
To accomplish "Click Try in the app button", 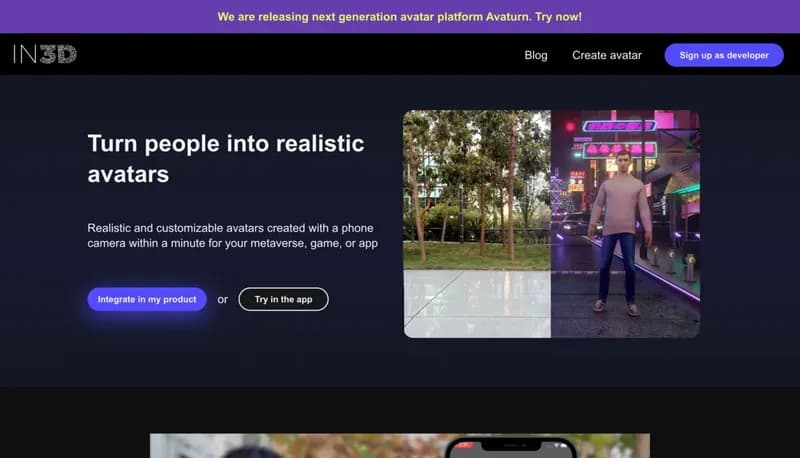I will pyautogui.click(x=283, y=299).
